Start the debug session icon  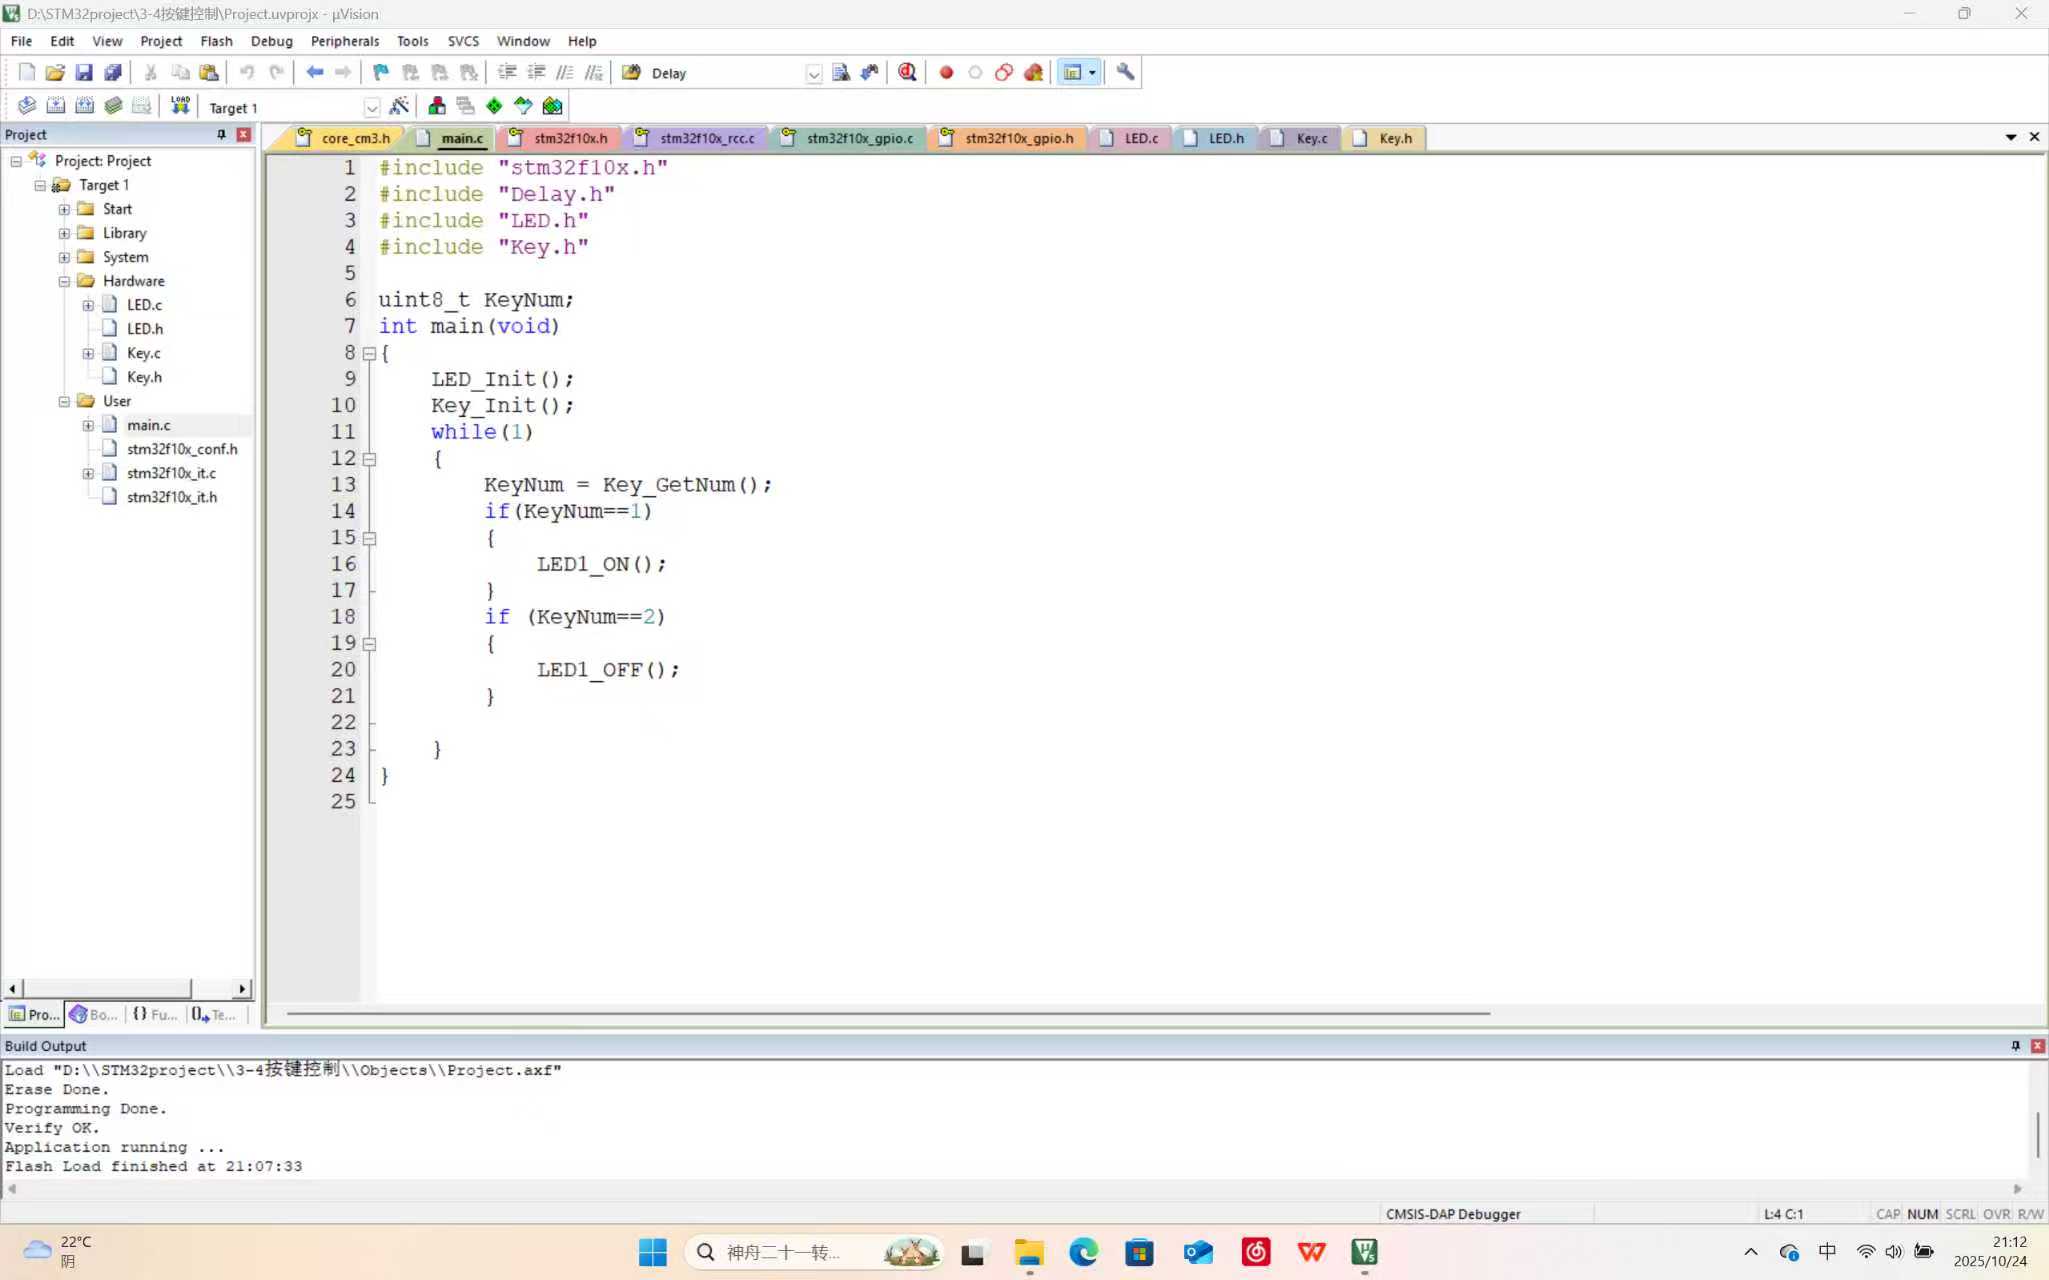[x=907, y=72]
